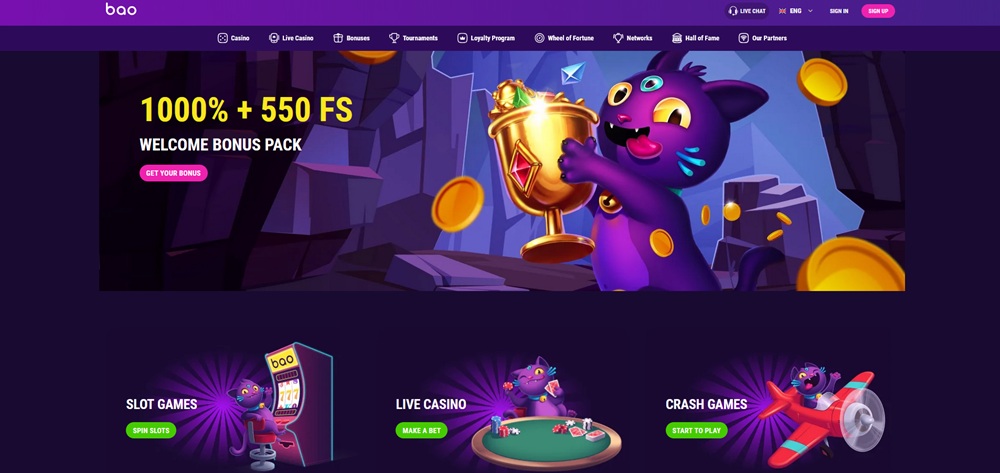Image resolution: width=1000 pixels, height=473 pixels.
Task: Click the Our Partners icon
Action: [744, 38]
